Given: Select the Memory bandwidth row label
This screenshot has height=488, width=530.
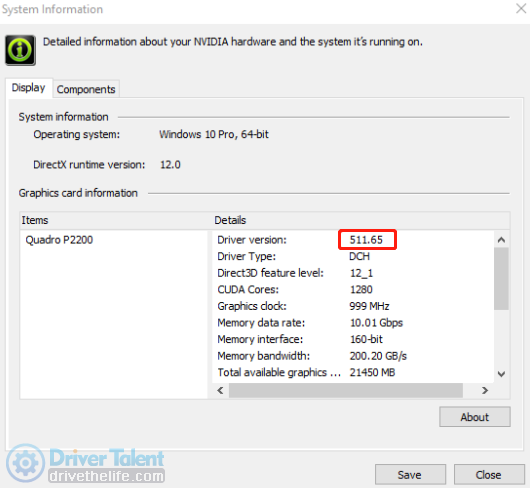Looking at the screenshot, I should (x=264, y=356).
